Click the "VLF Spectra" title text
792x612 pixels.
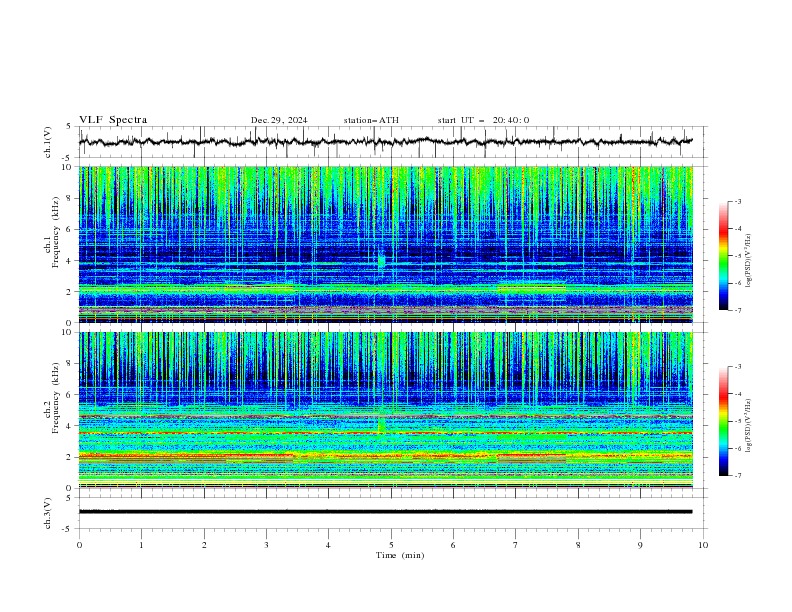tap(113, 120)
